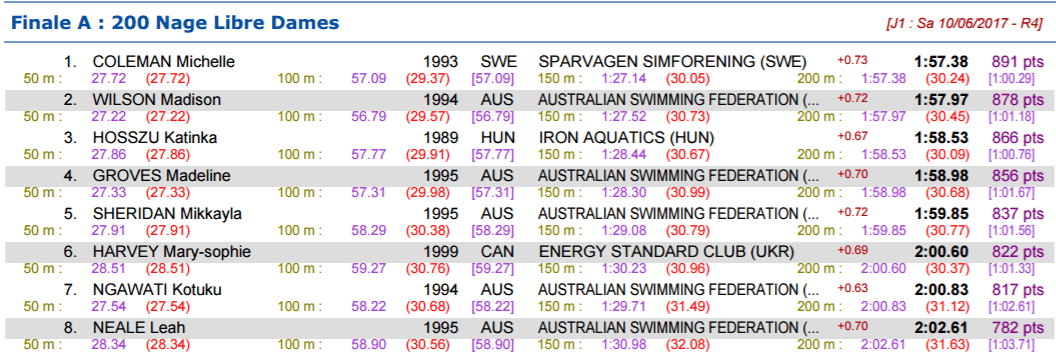Click lap time (30.05)
The width and height of the screenshot is (1056, 362).
[688, 79]
